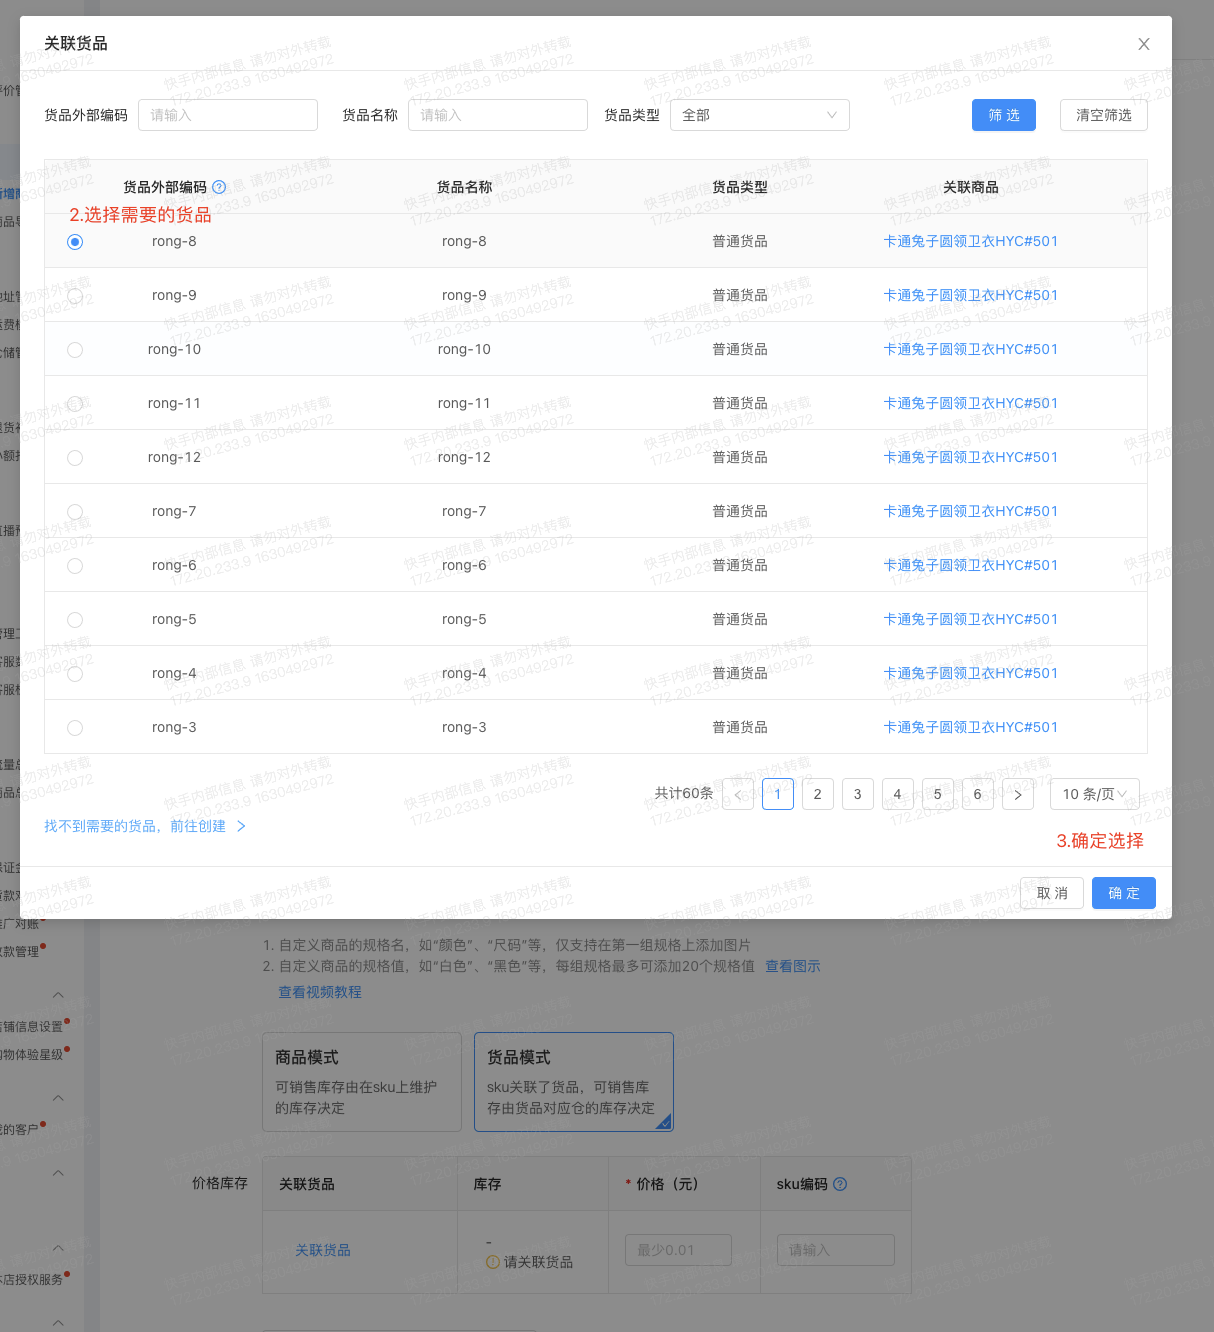Click the 关联货品 link in 价格库存 table
The image size is (1214, 1332).
click(x=323, y=1250)
